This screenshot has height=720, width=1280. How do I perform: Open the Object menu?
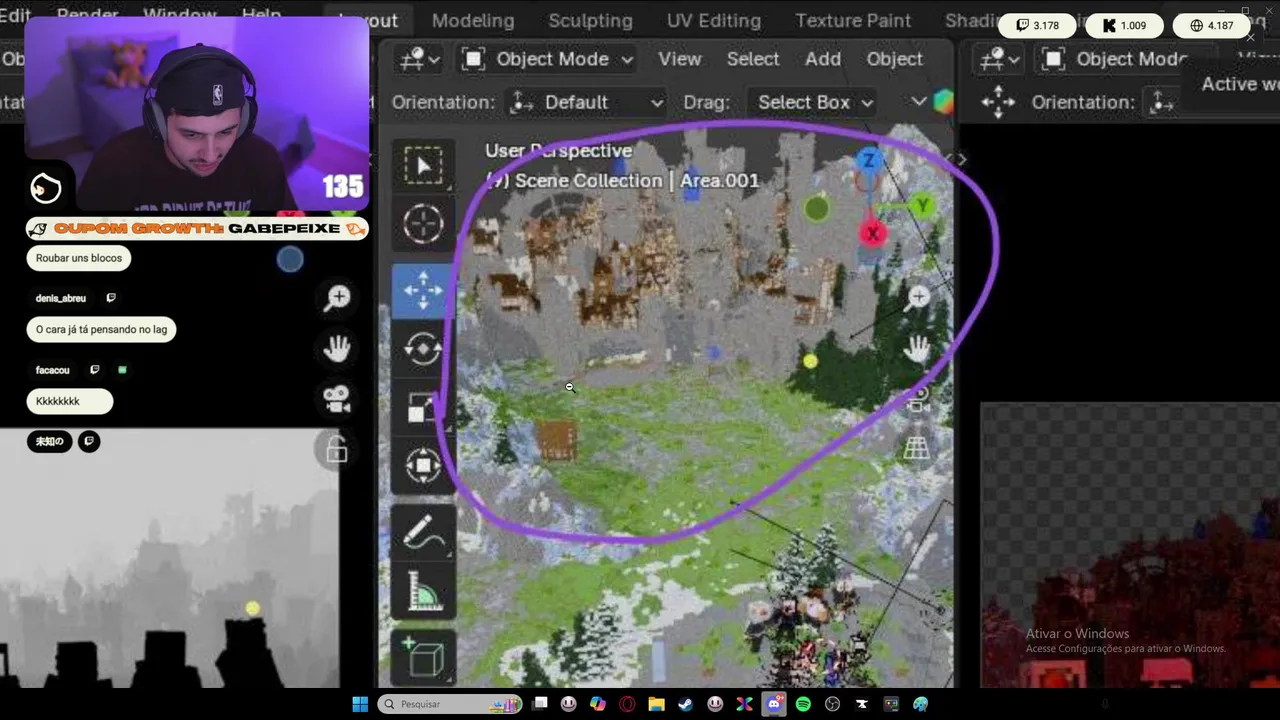point(894,59)
